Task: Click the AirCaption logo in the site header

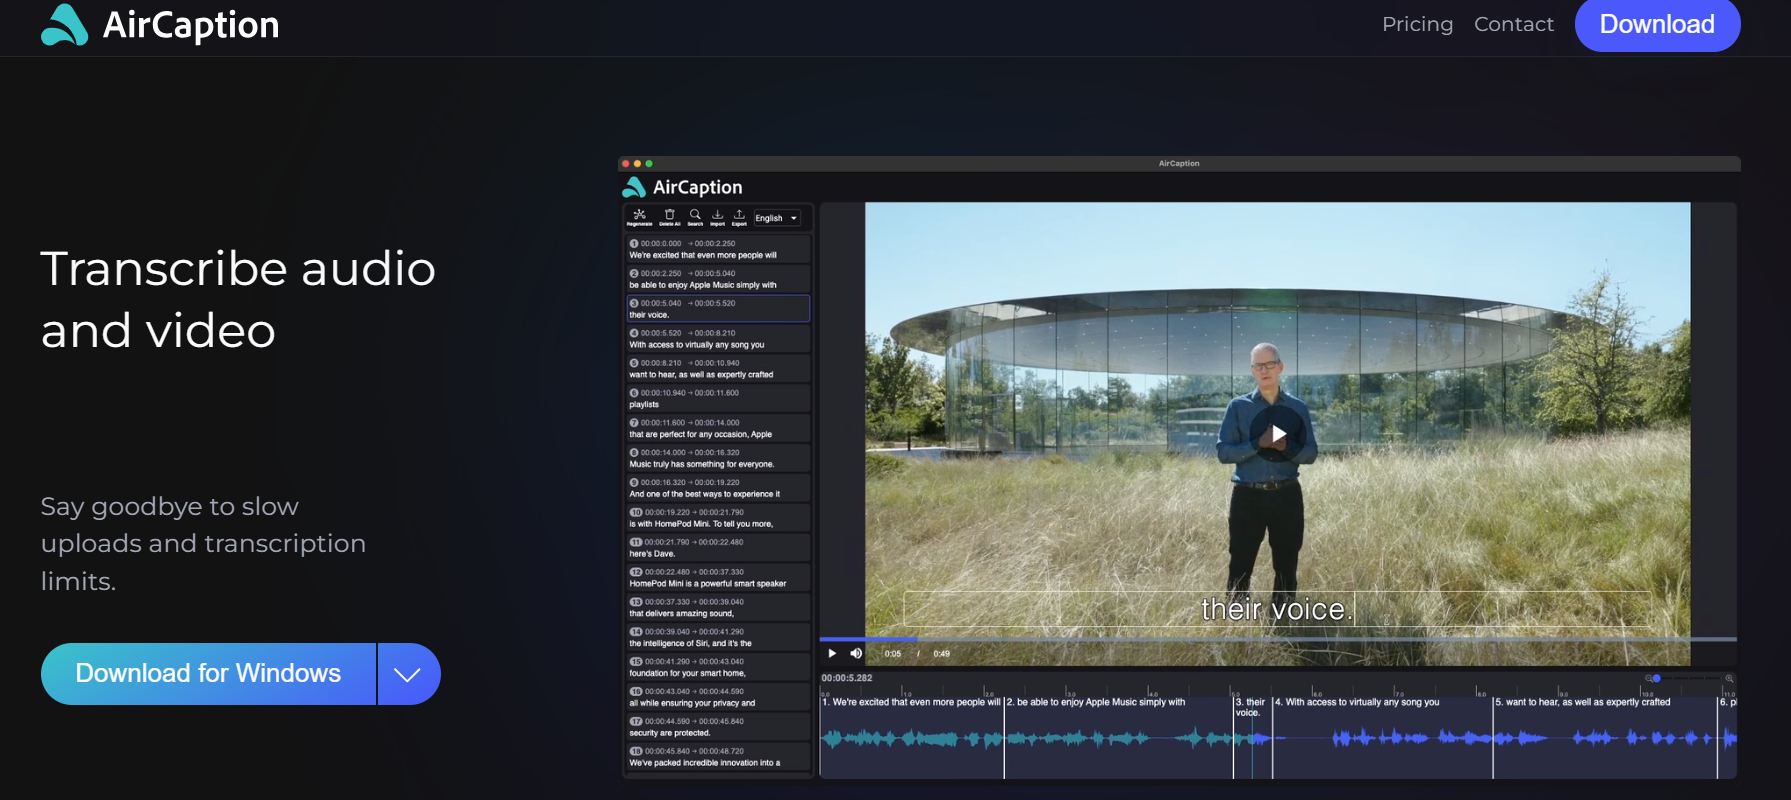Action: coord(160,25)
